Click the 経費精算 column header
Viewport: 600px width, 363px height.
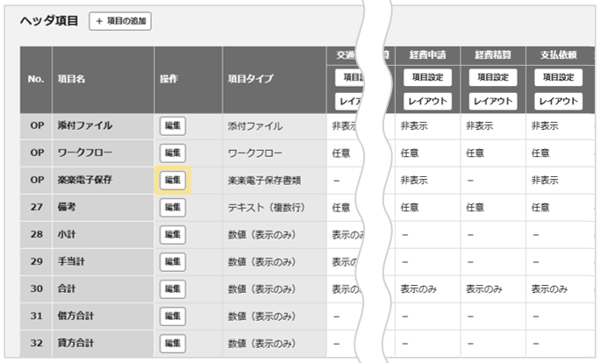click(493, 55)
